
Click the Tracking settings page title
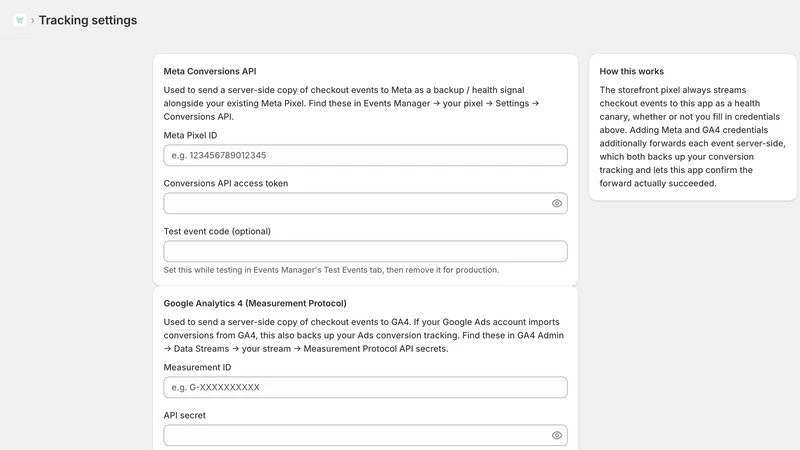(x=88, y=20)
